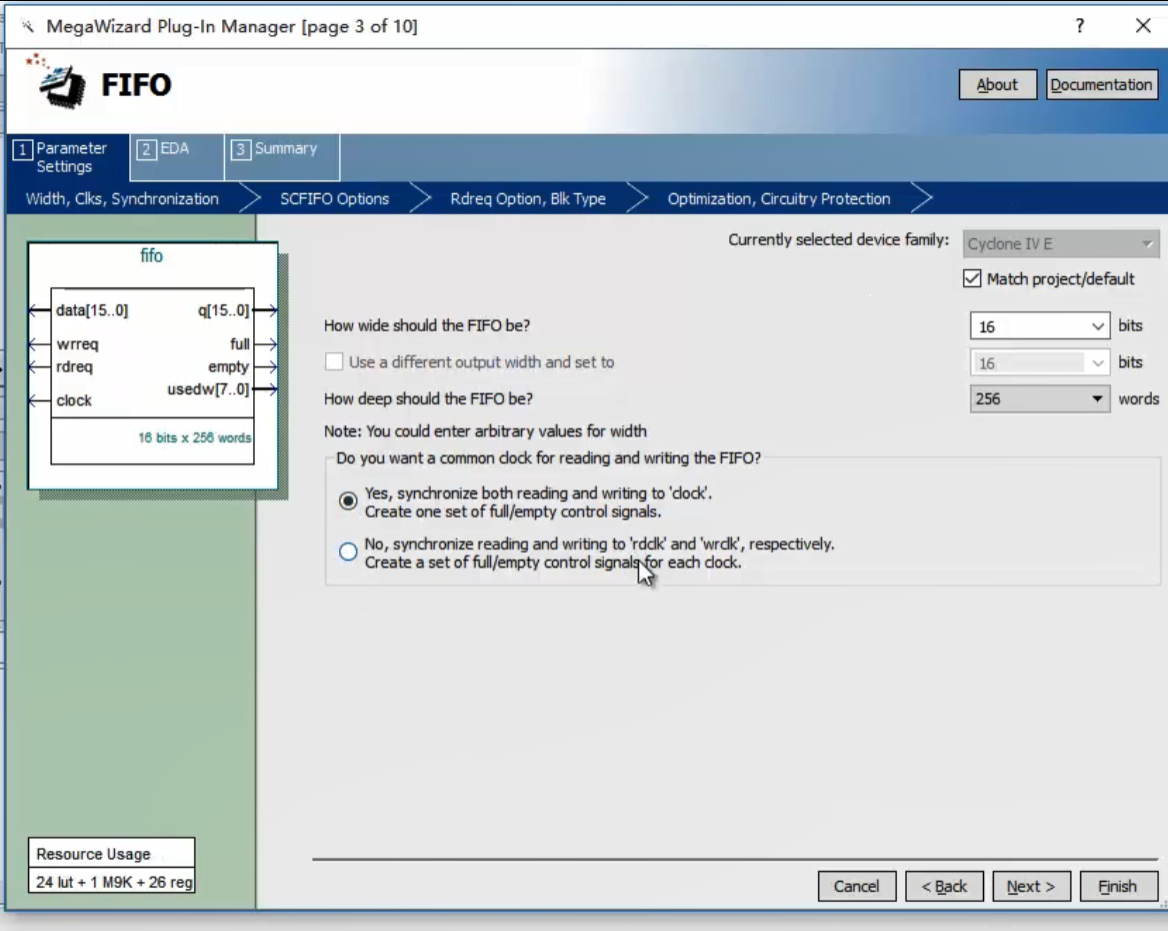Go to Optimization, Circuitry Protection step
The image size is (1168, 931).
pos(778,199)
